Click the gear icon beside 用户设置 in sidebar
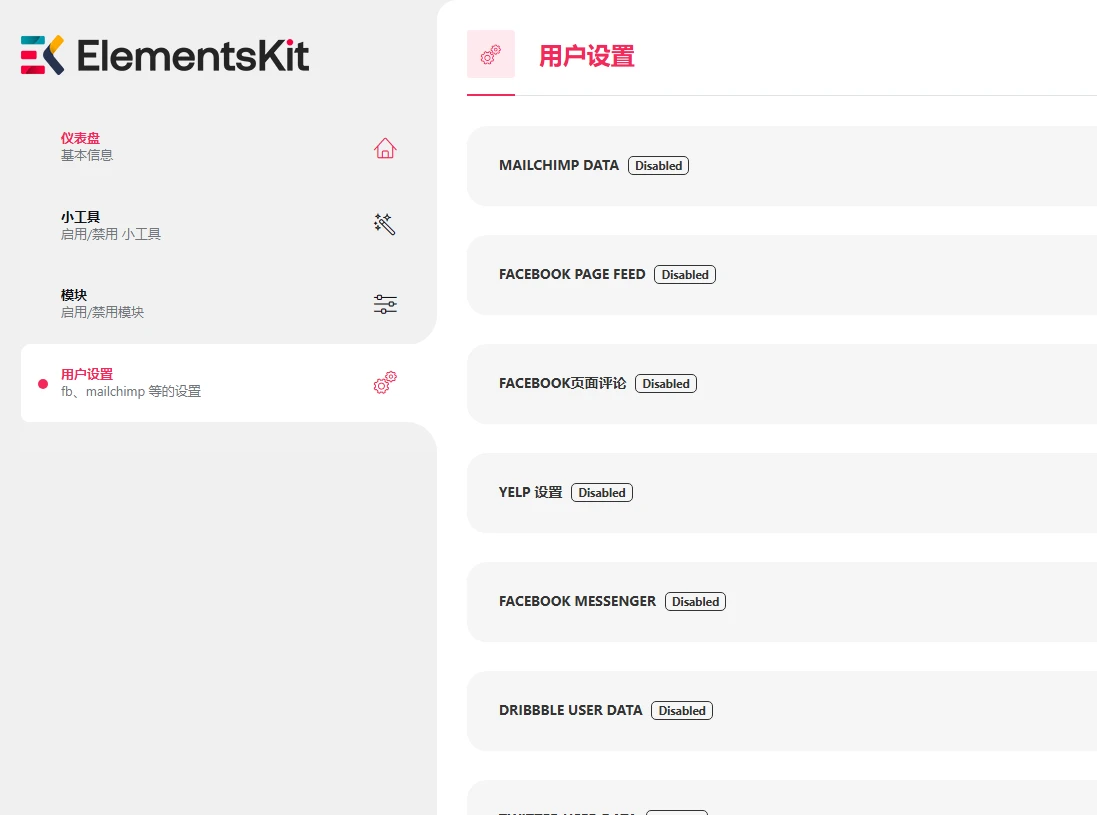 384,383
